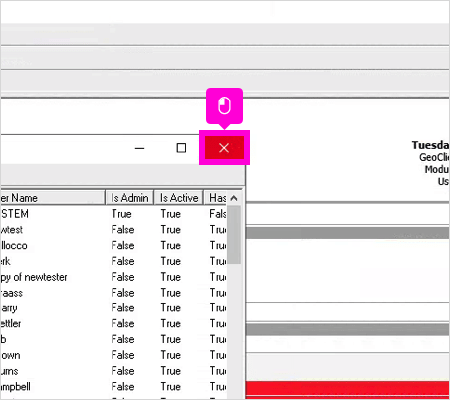The image size is (450, 400).
Task: Click the user Name column header
Action: (x=52, y=198)
